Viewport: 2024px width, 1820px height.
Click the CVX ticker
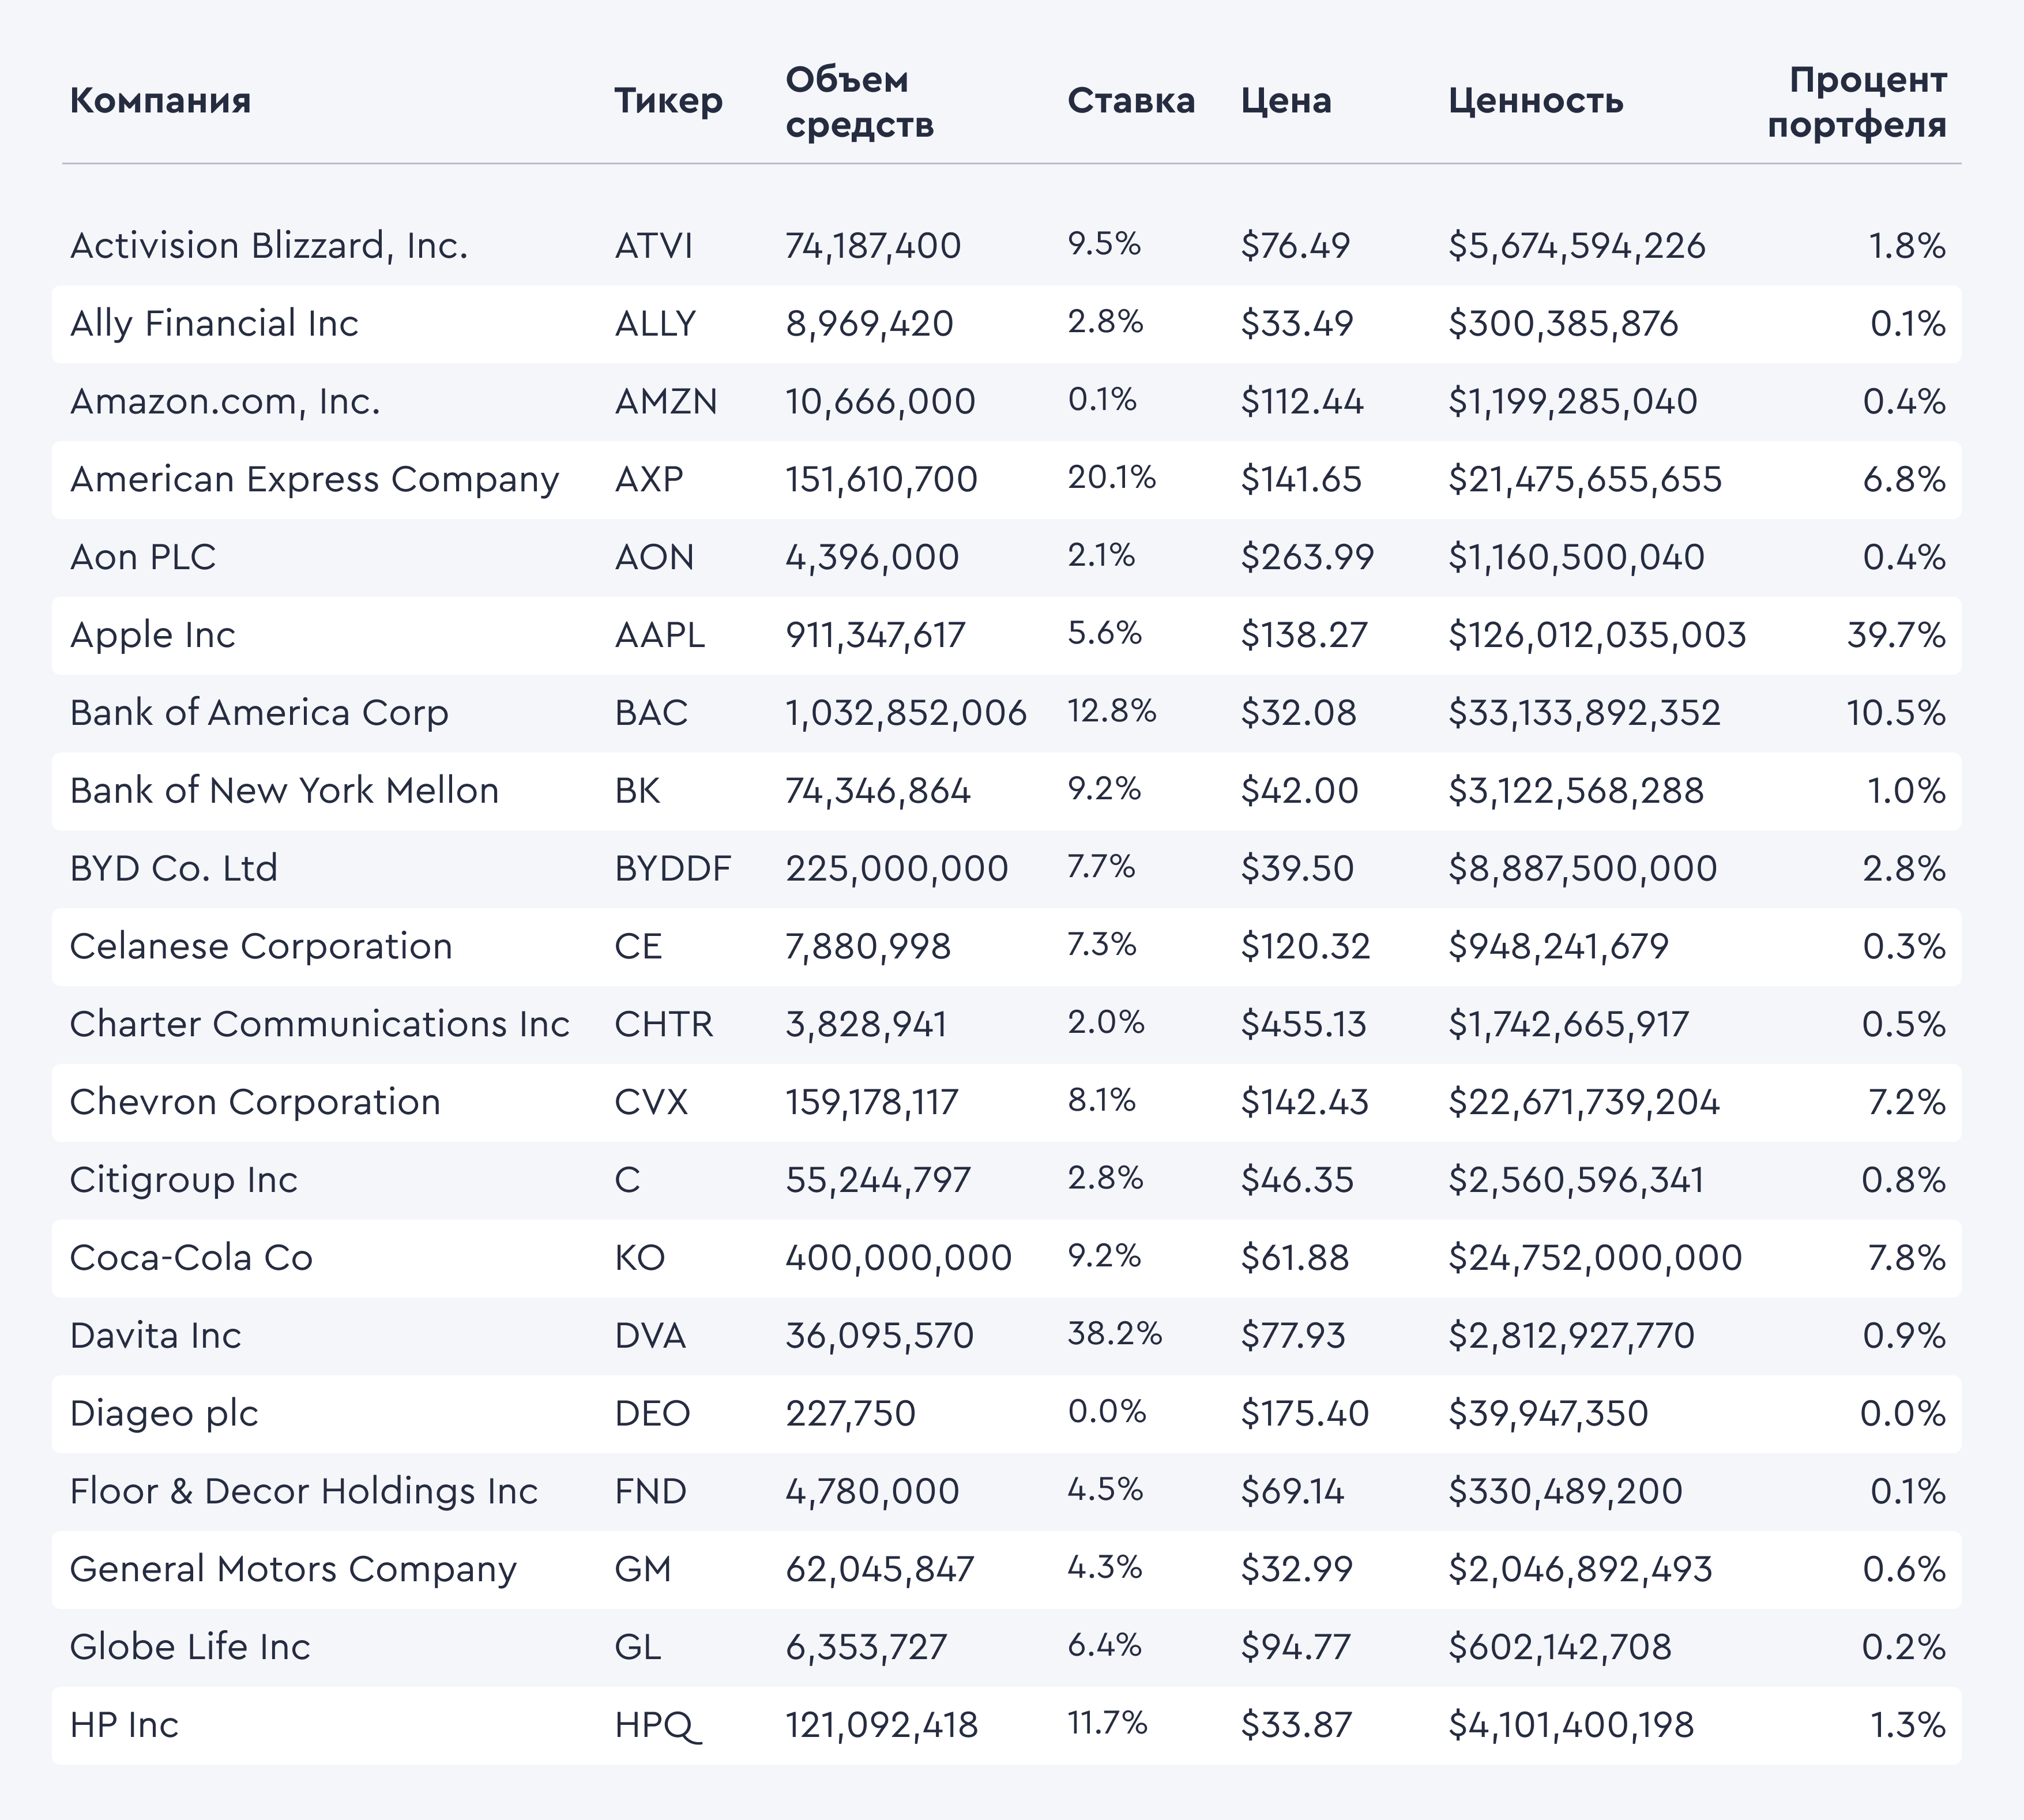pyautogui.click(x=651, y=1103)
